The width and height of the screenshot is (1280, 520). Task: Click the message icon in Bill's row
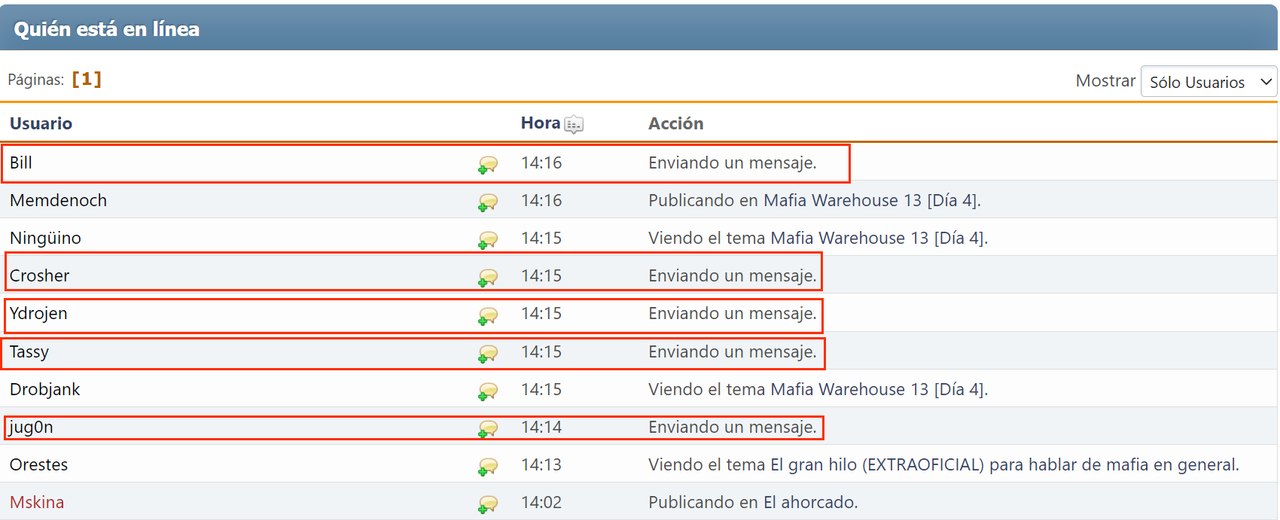pos(488,164)
